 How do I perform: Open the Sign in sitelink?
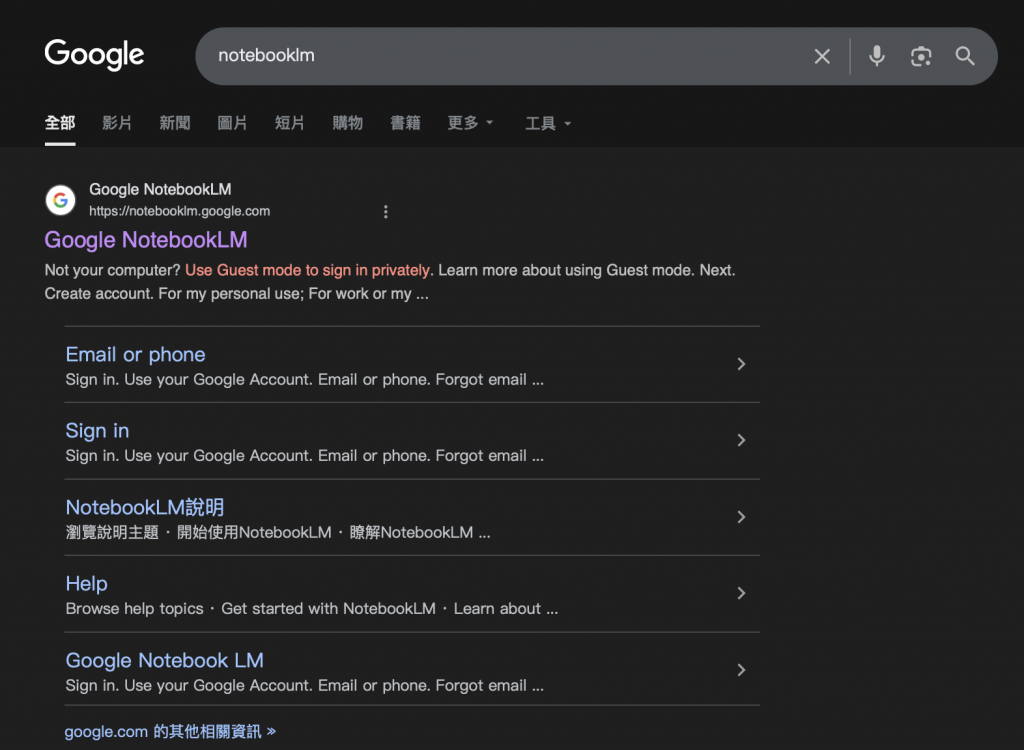(x=97, y=431)
